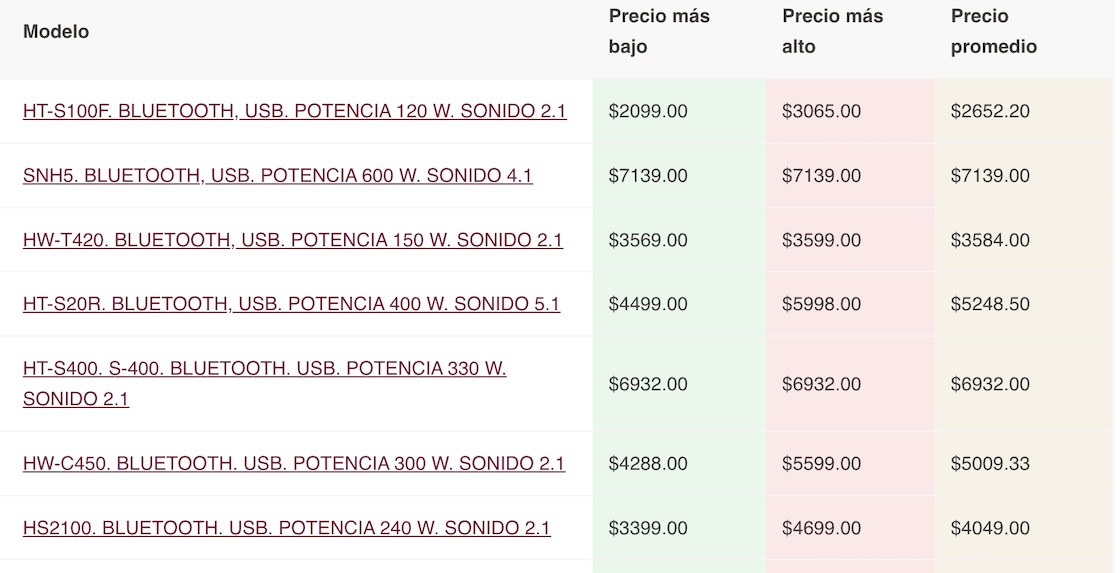Image resolution: width=1120 pixels, height=573 pixels.
Task: Follow the HT-S400 330 W model link
Action: (x=264, y=369)
